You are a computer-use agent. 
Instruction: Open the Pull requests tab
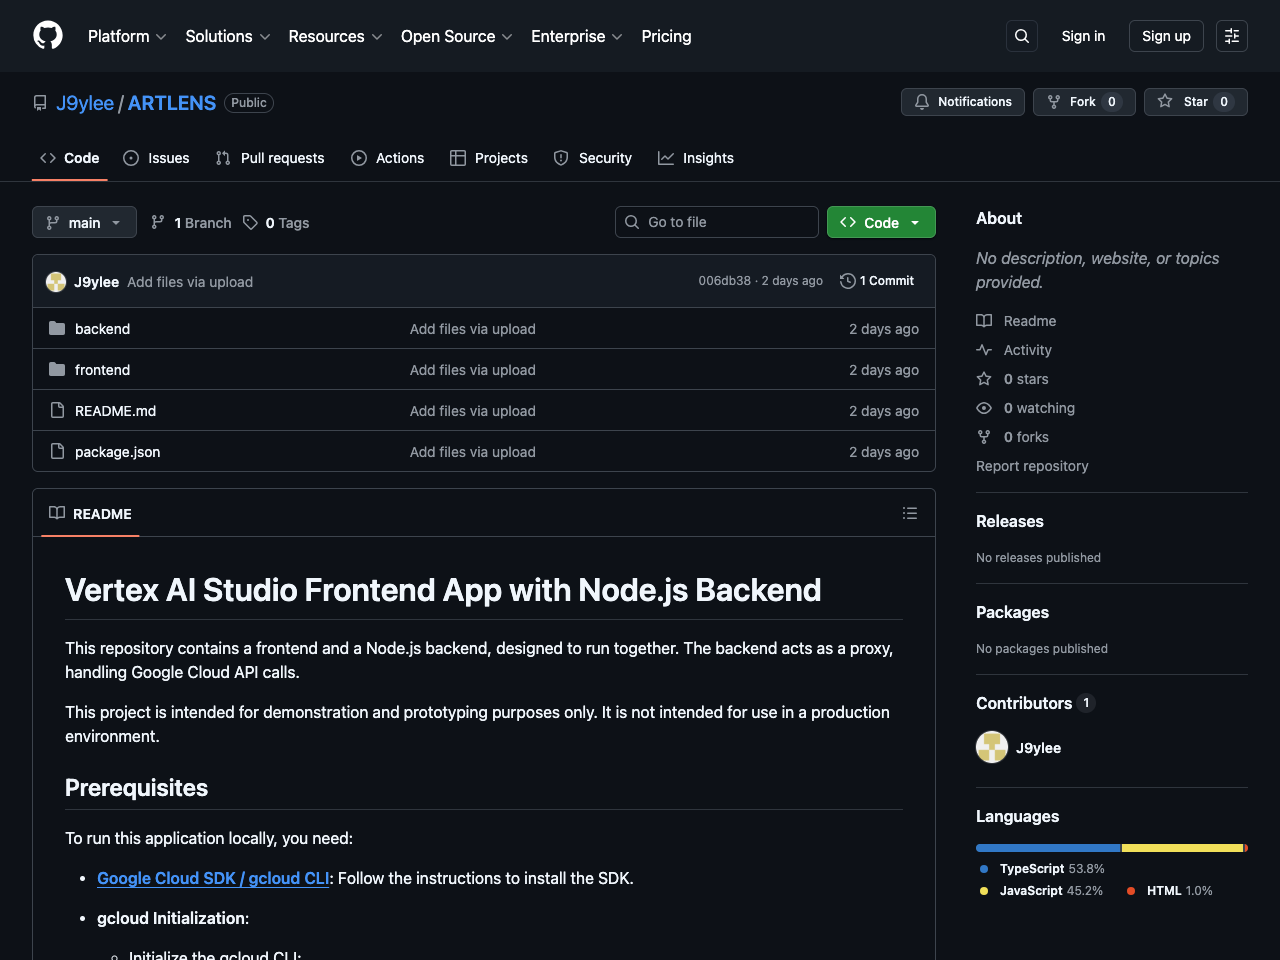point(270,158)
